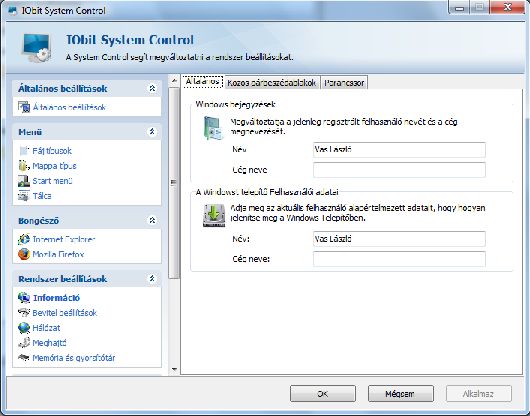Click the Memória és gyorsítótár icon
Viewport: 530px width, 416px height.
24,358
